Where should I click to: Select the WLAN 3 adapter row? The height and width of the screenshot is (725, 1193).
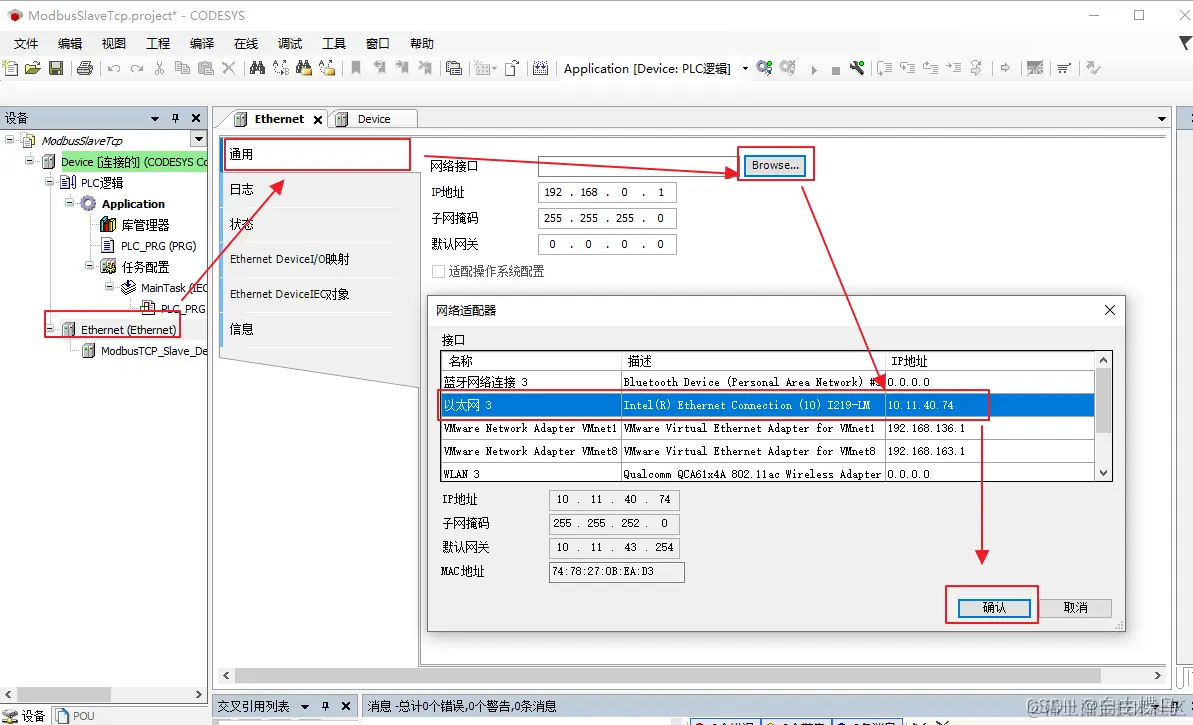(x=768, y=473)
